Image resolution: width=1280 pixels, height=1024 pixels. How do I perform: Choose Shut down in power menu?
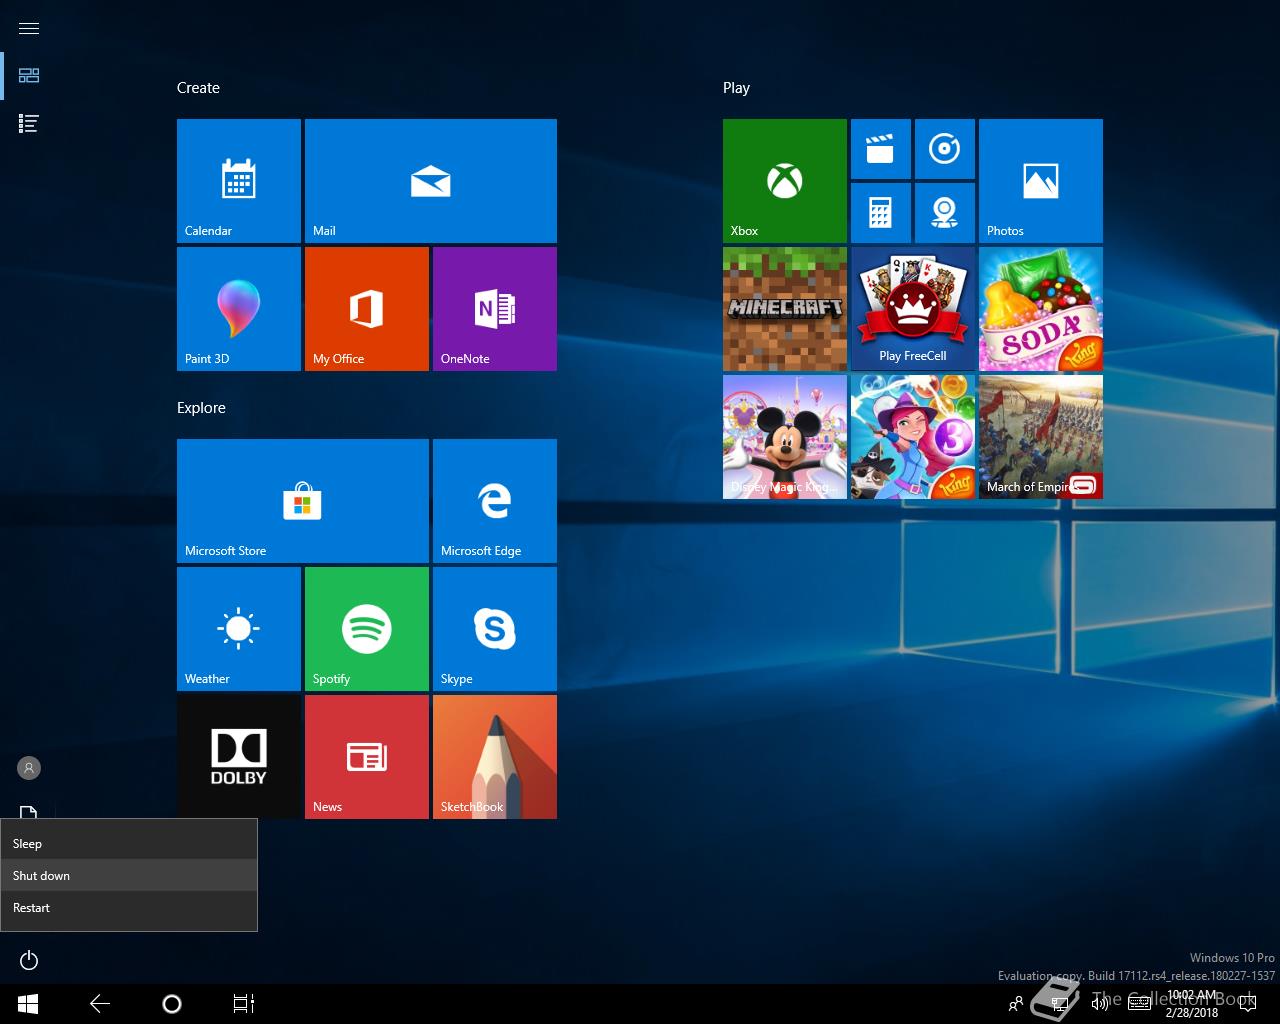click(x=129, y=875)
